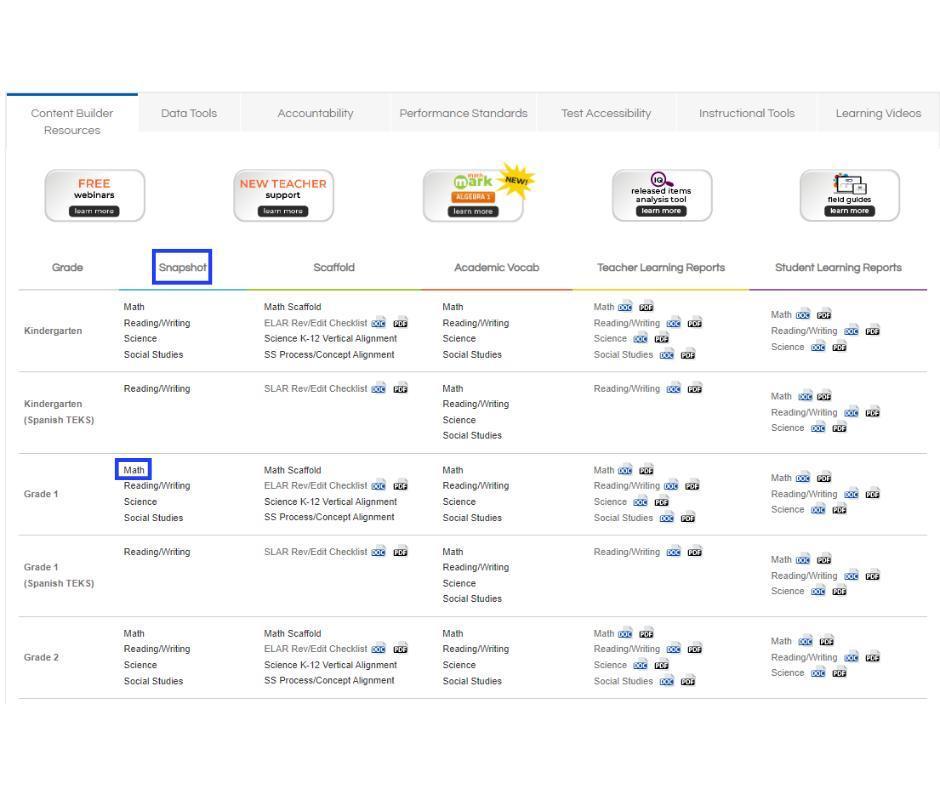
Task: Open Kindergarten Spanish SLAR Checklist DOC icon
Action: click(378, 389)
